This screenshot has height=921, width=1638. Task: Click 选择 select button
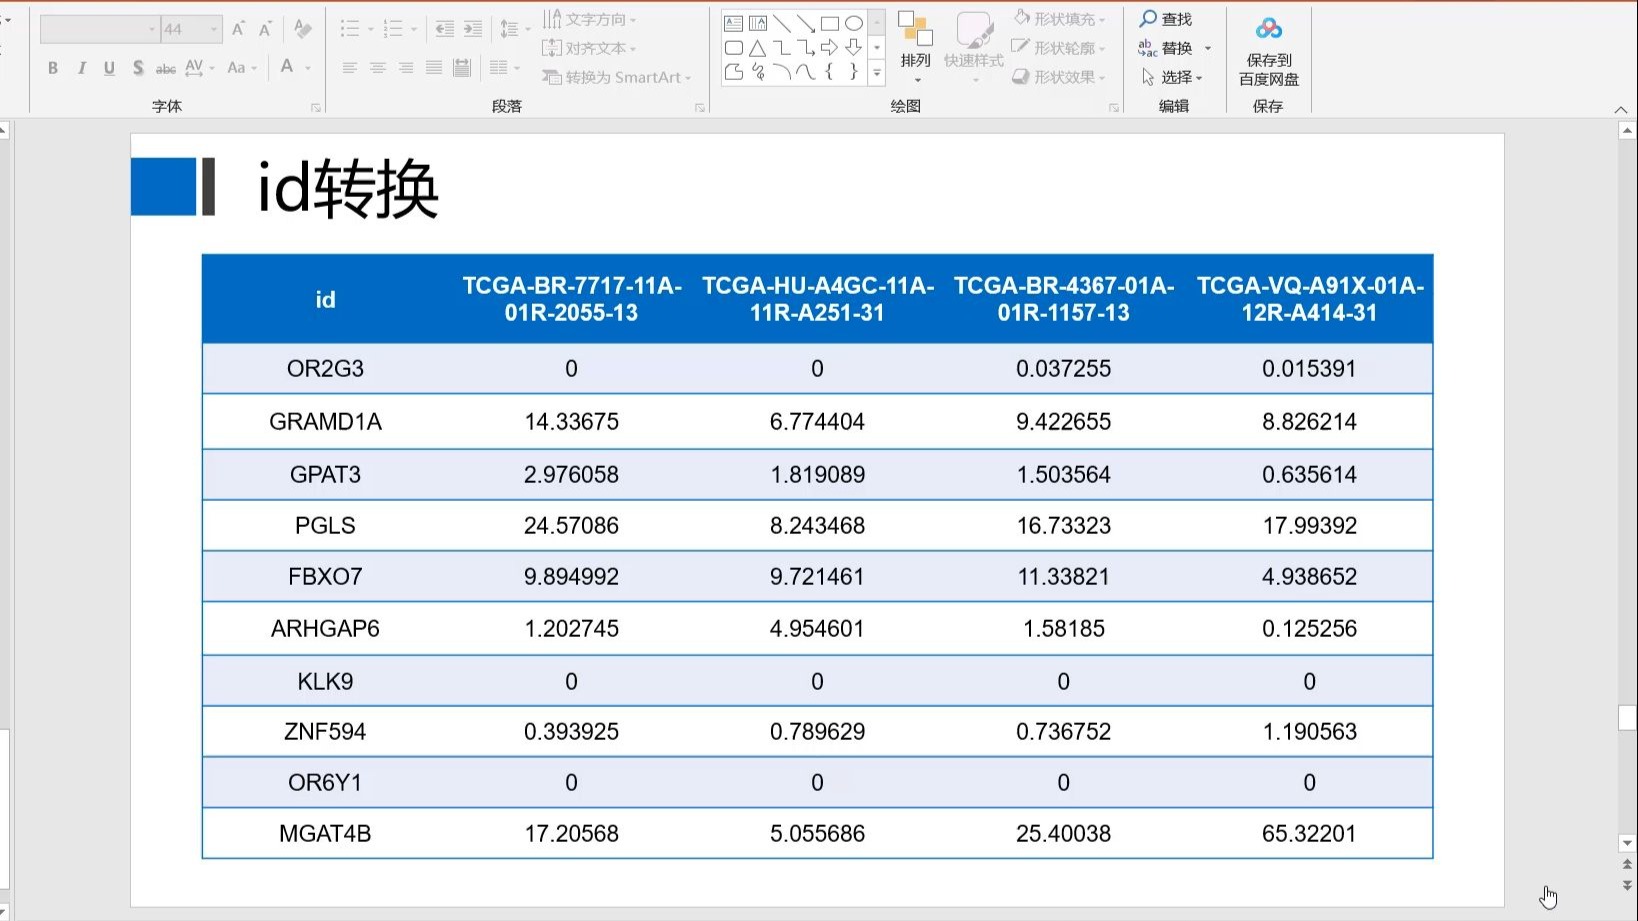click(1172, 77)
